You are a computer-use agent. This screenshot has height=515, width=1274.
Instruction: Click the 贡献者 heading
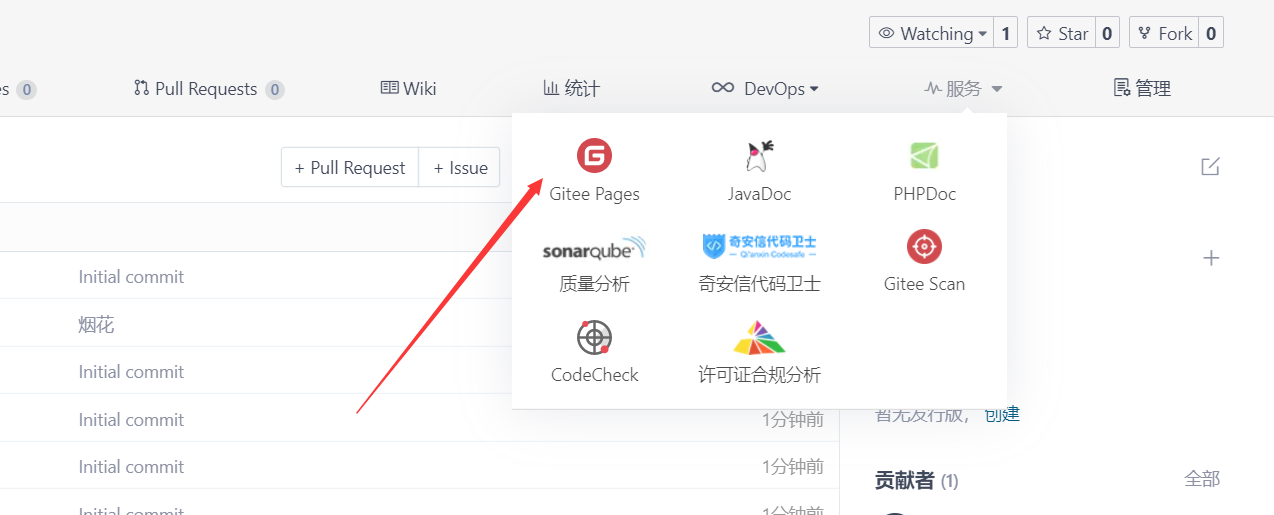(x=904, y=480)
